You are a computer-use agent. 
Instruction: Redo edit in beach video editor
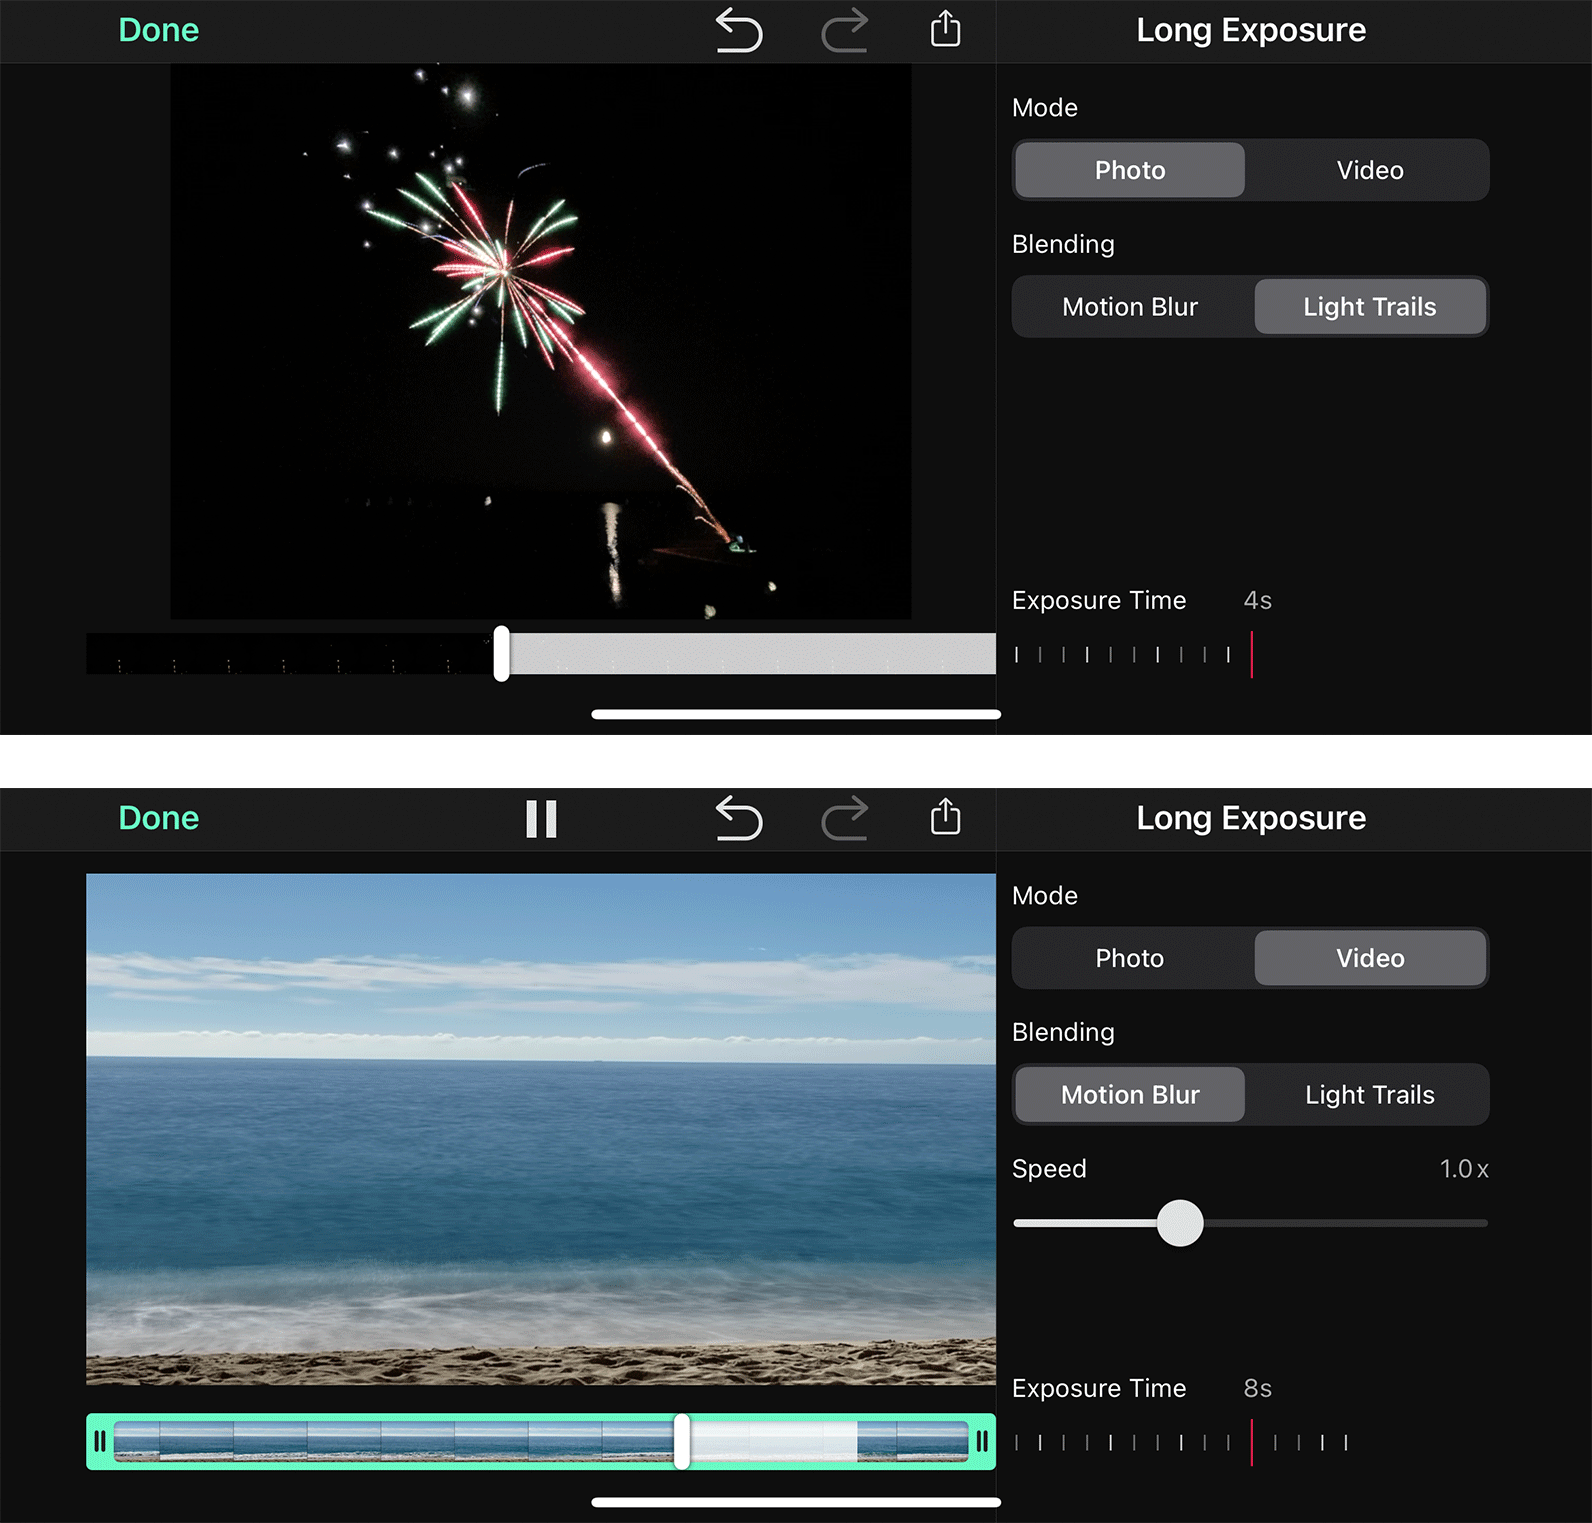[845, 818]
